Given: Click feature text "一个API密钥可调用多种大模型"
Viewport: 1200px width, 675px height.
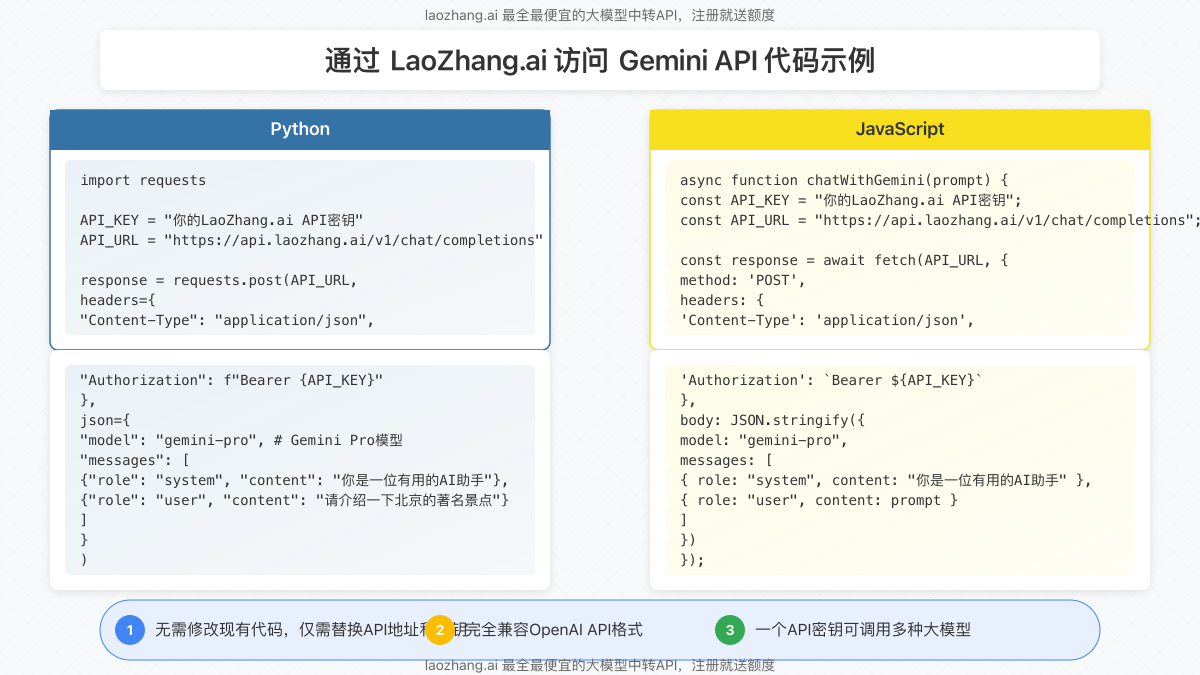Looking at the screenshot, I should pyautogui.click(x=863, y=630).
